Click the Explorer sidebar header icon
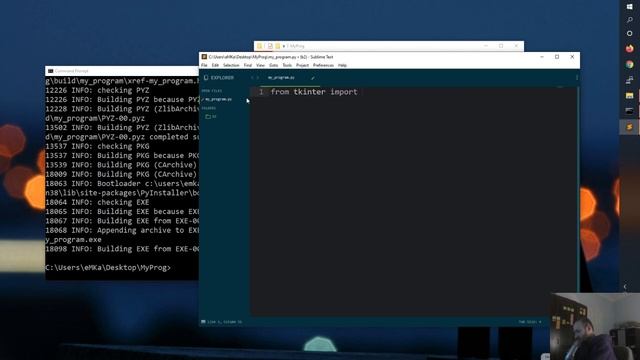This screenshot has width=640, height=360. pyautogui.click(x=206, y=78)
